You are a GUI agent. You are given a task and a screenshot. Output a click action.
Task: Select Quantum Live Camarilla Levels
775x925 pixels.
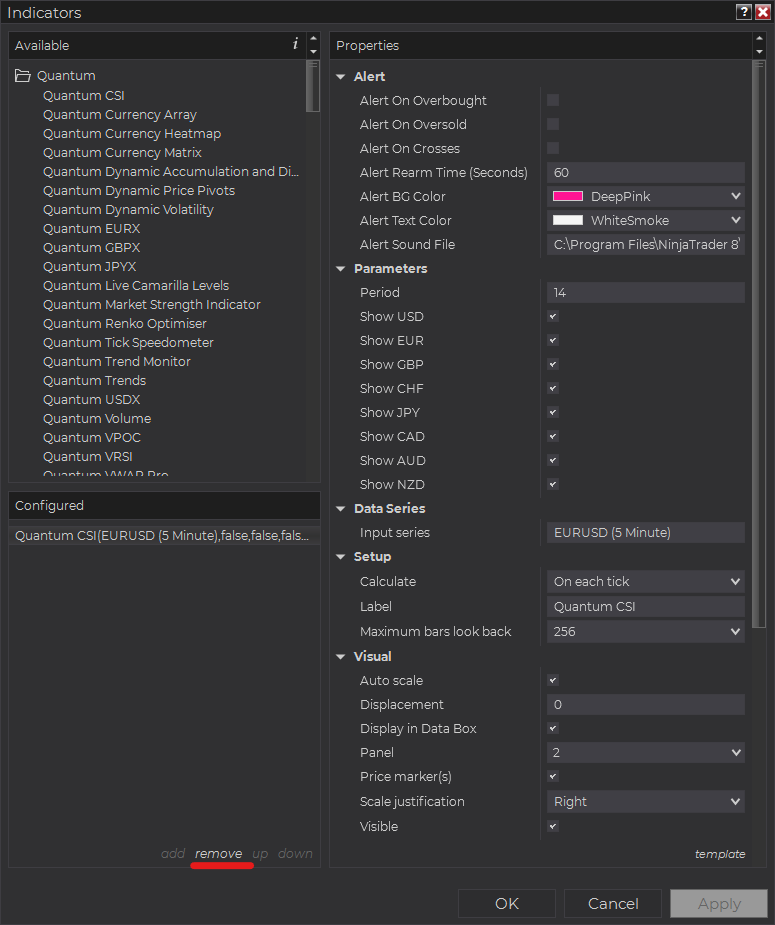click(x=136, y=286)
